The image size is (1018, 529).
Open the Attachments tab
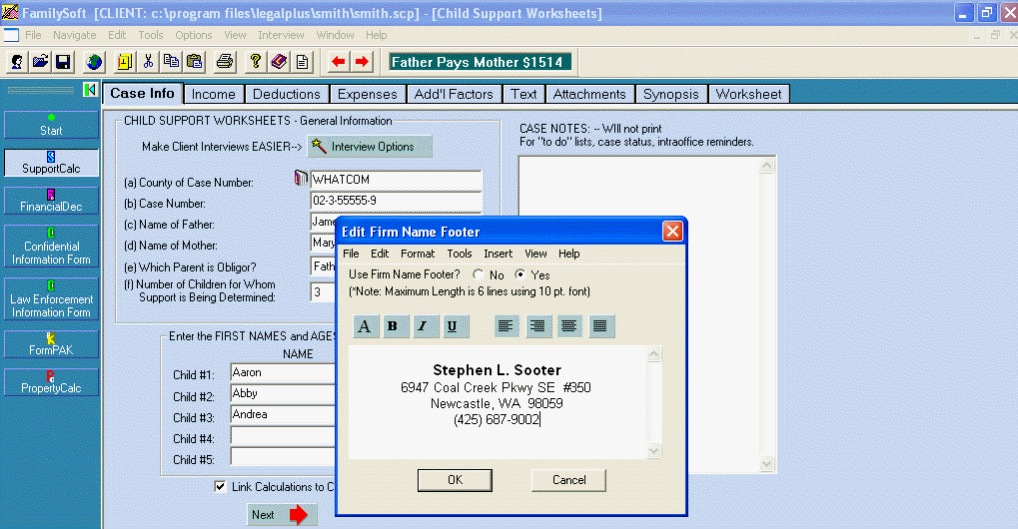tap(590, 94)
